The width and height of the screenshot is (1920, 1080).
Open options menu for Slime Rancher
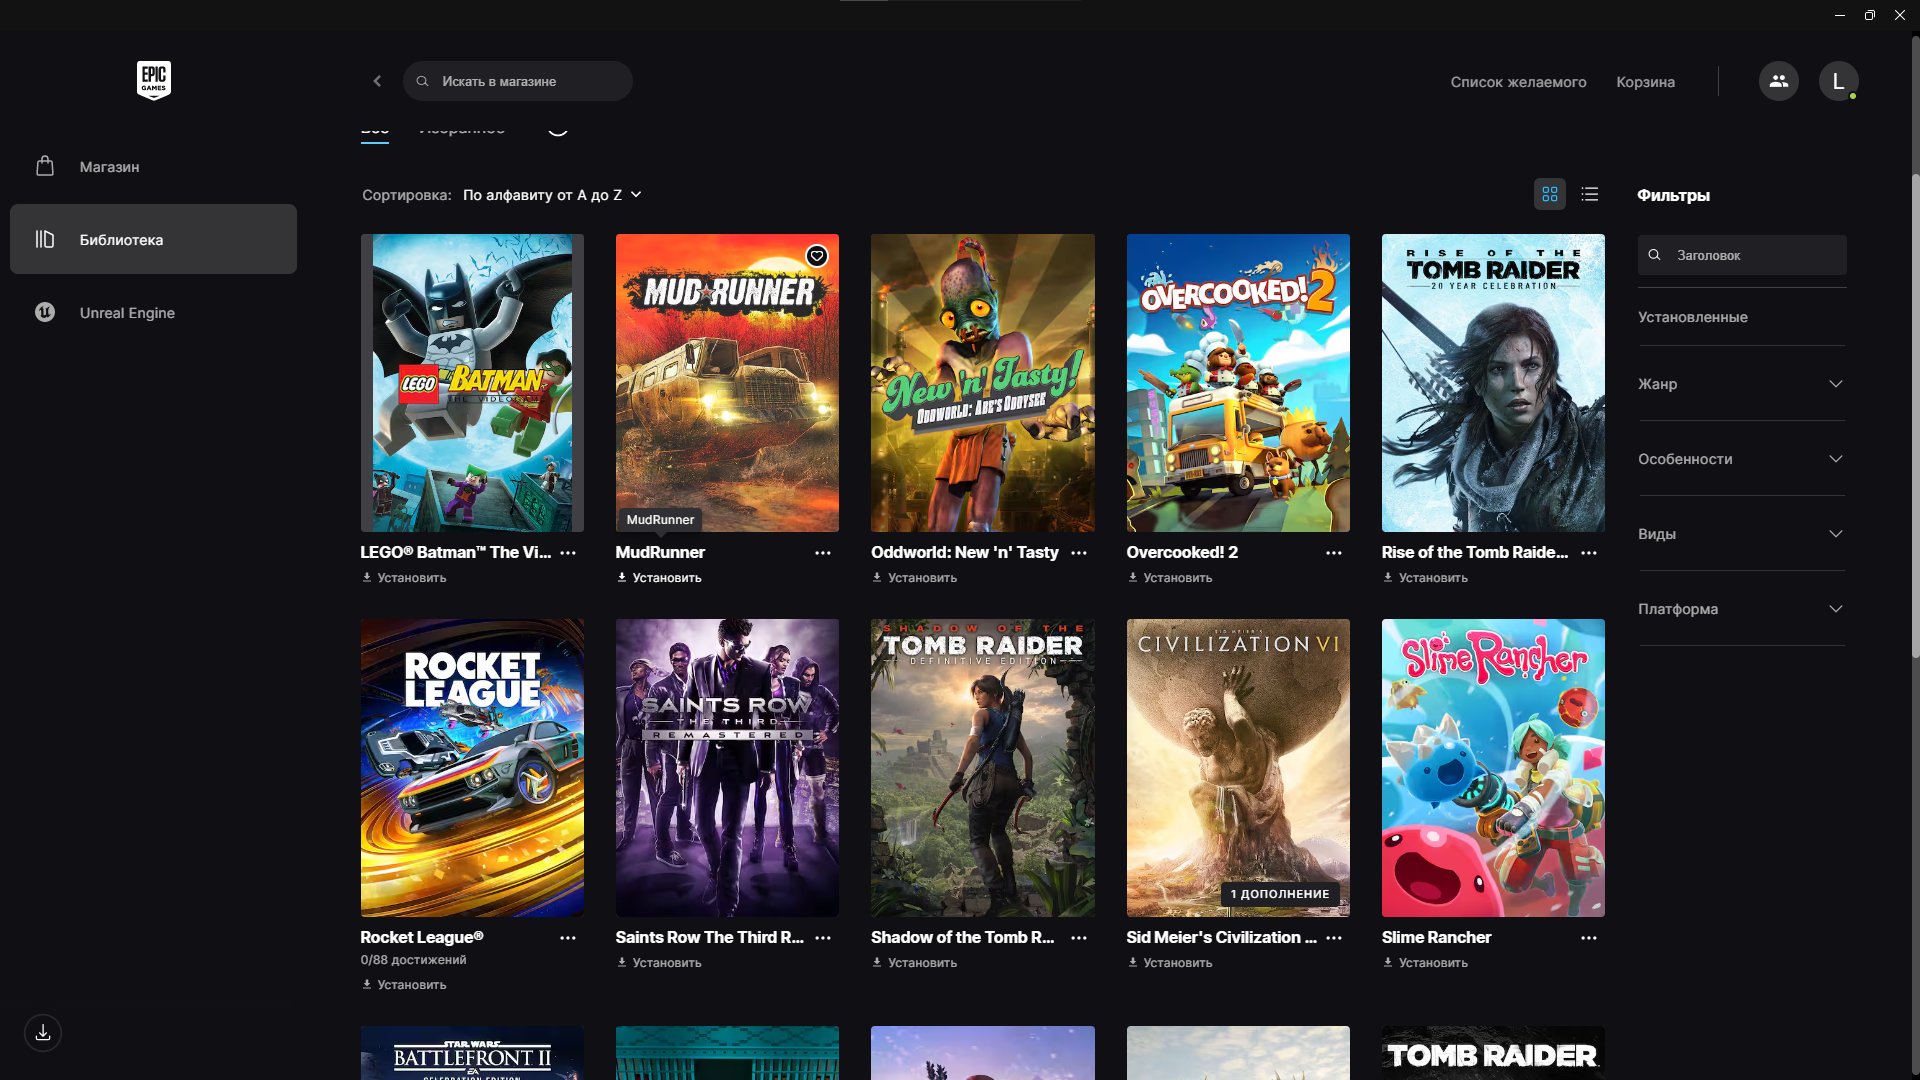[1589, 938]
